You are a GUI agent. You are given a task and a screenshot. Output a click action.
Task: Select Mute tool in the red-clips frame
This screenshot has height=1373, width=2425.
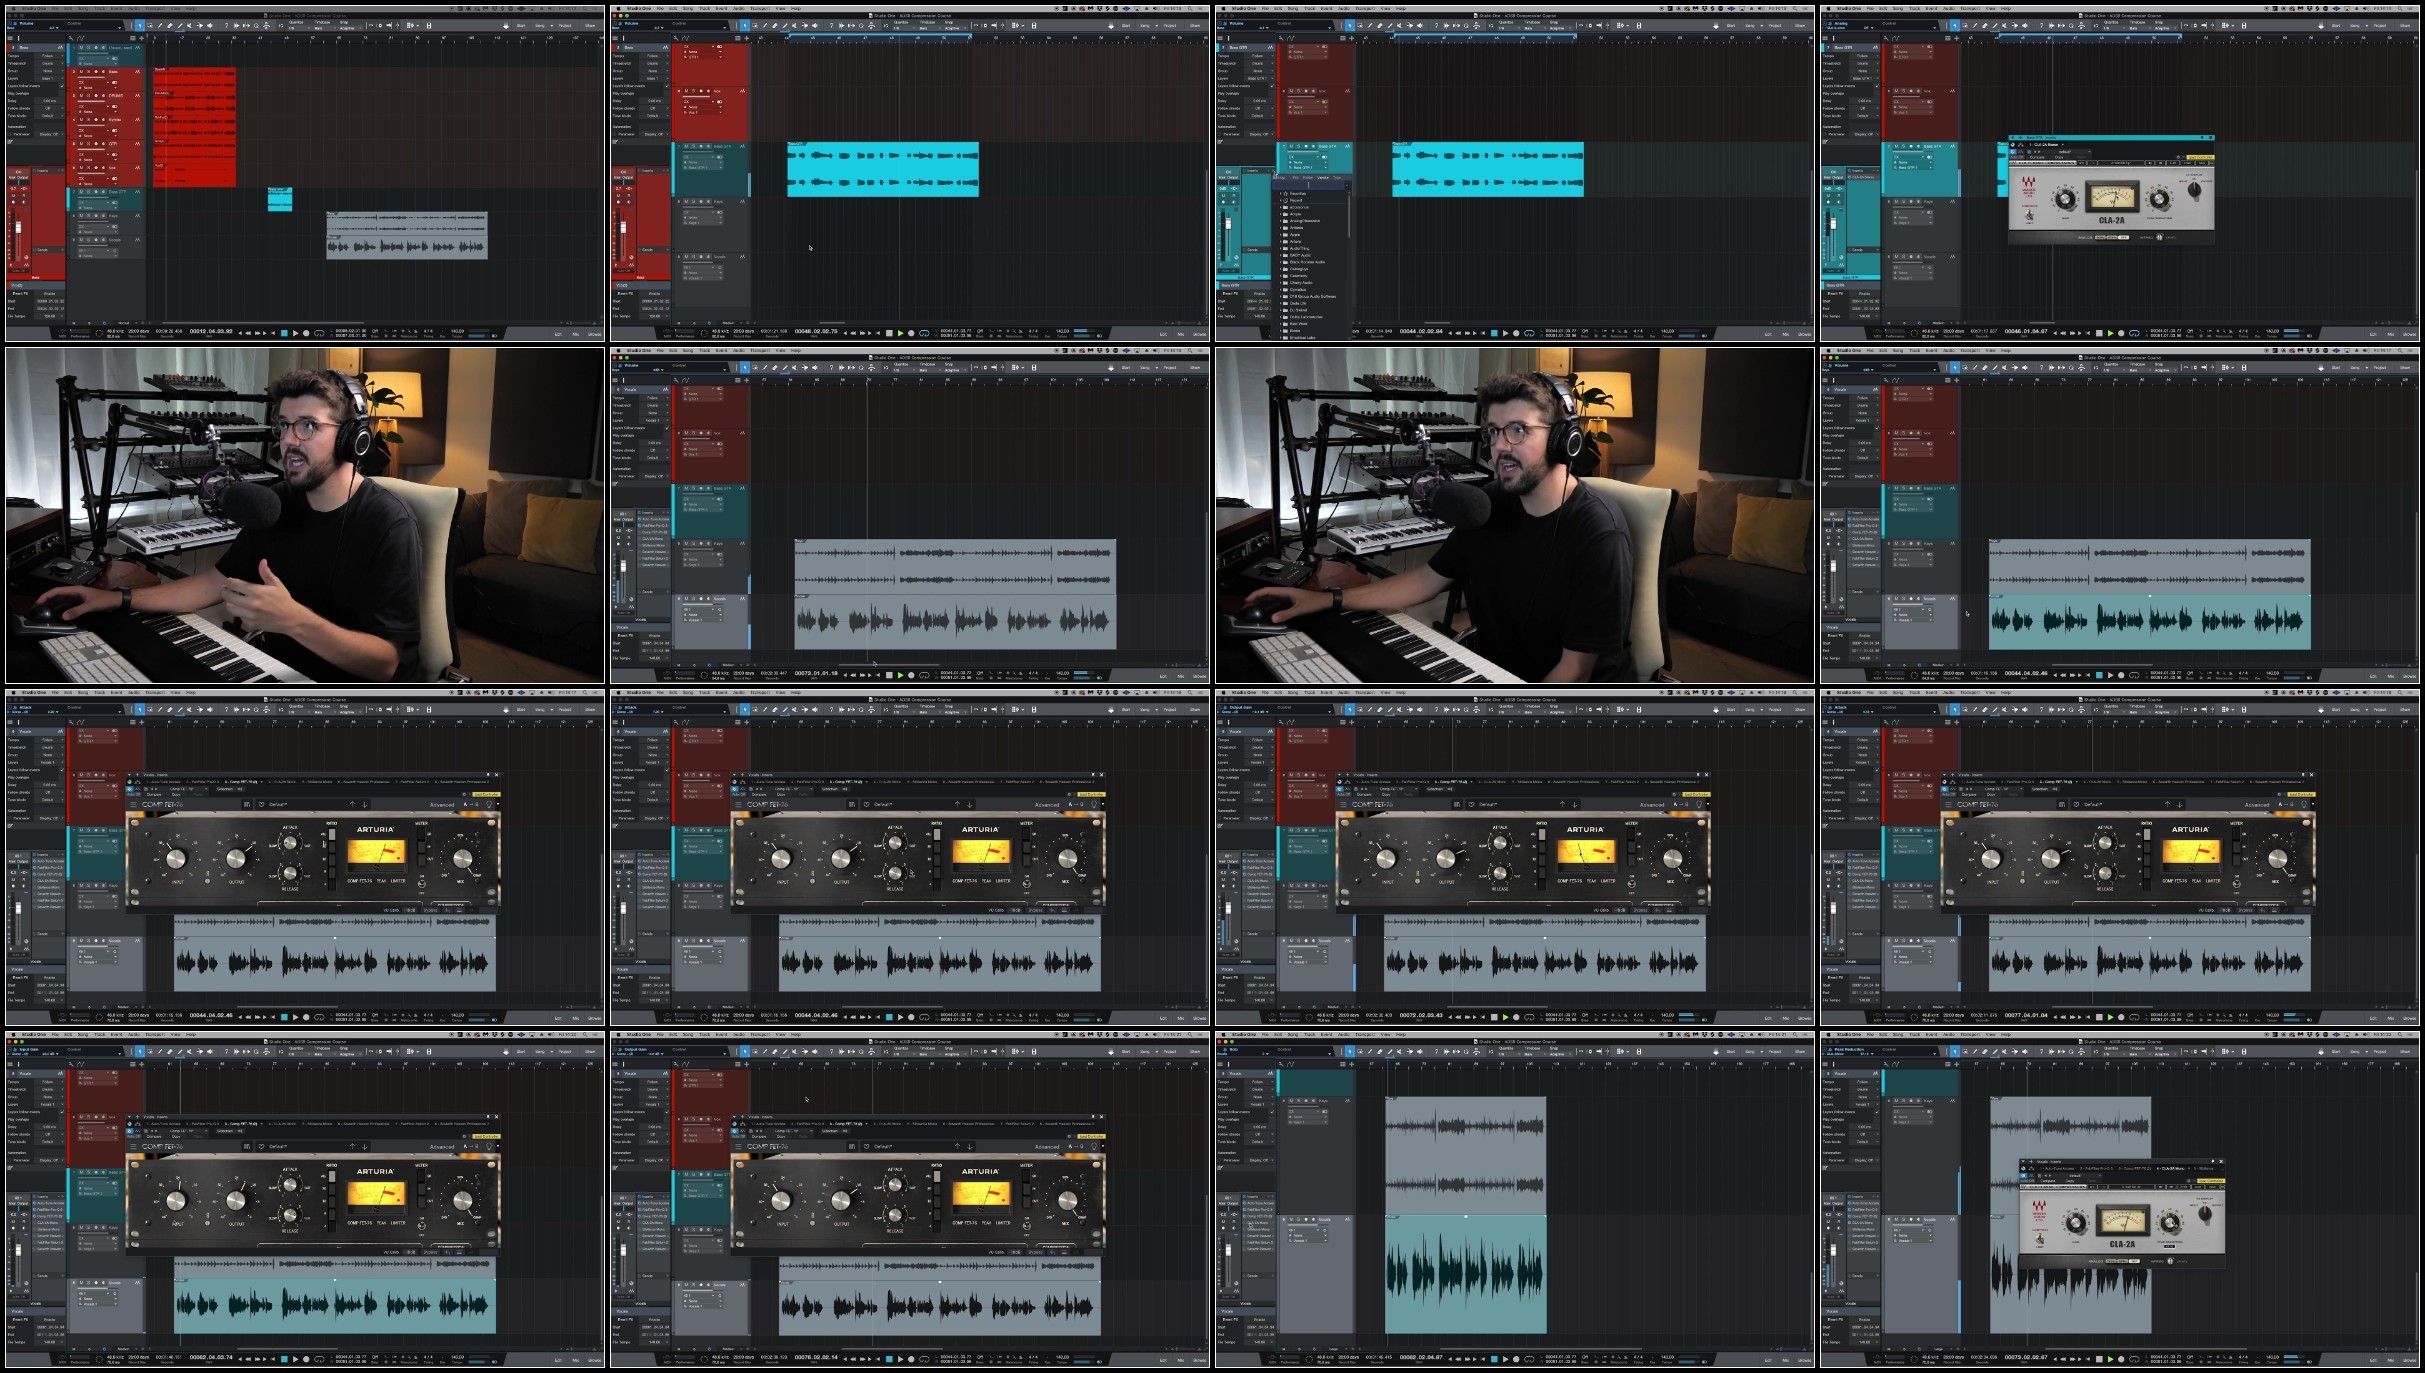pos(189,25)
